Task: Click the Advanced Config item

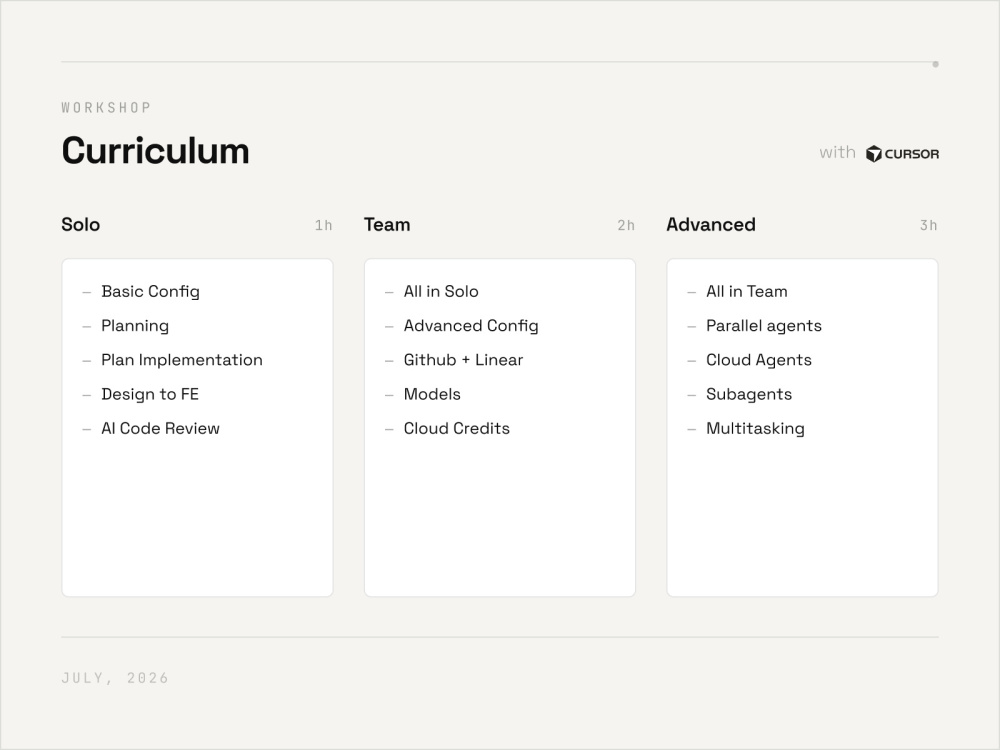Action: point(471,326)
